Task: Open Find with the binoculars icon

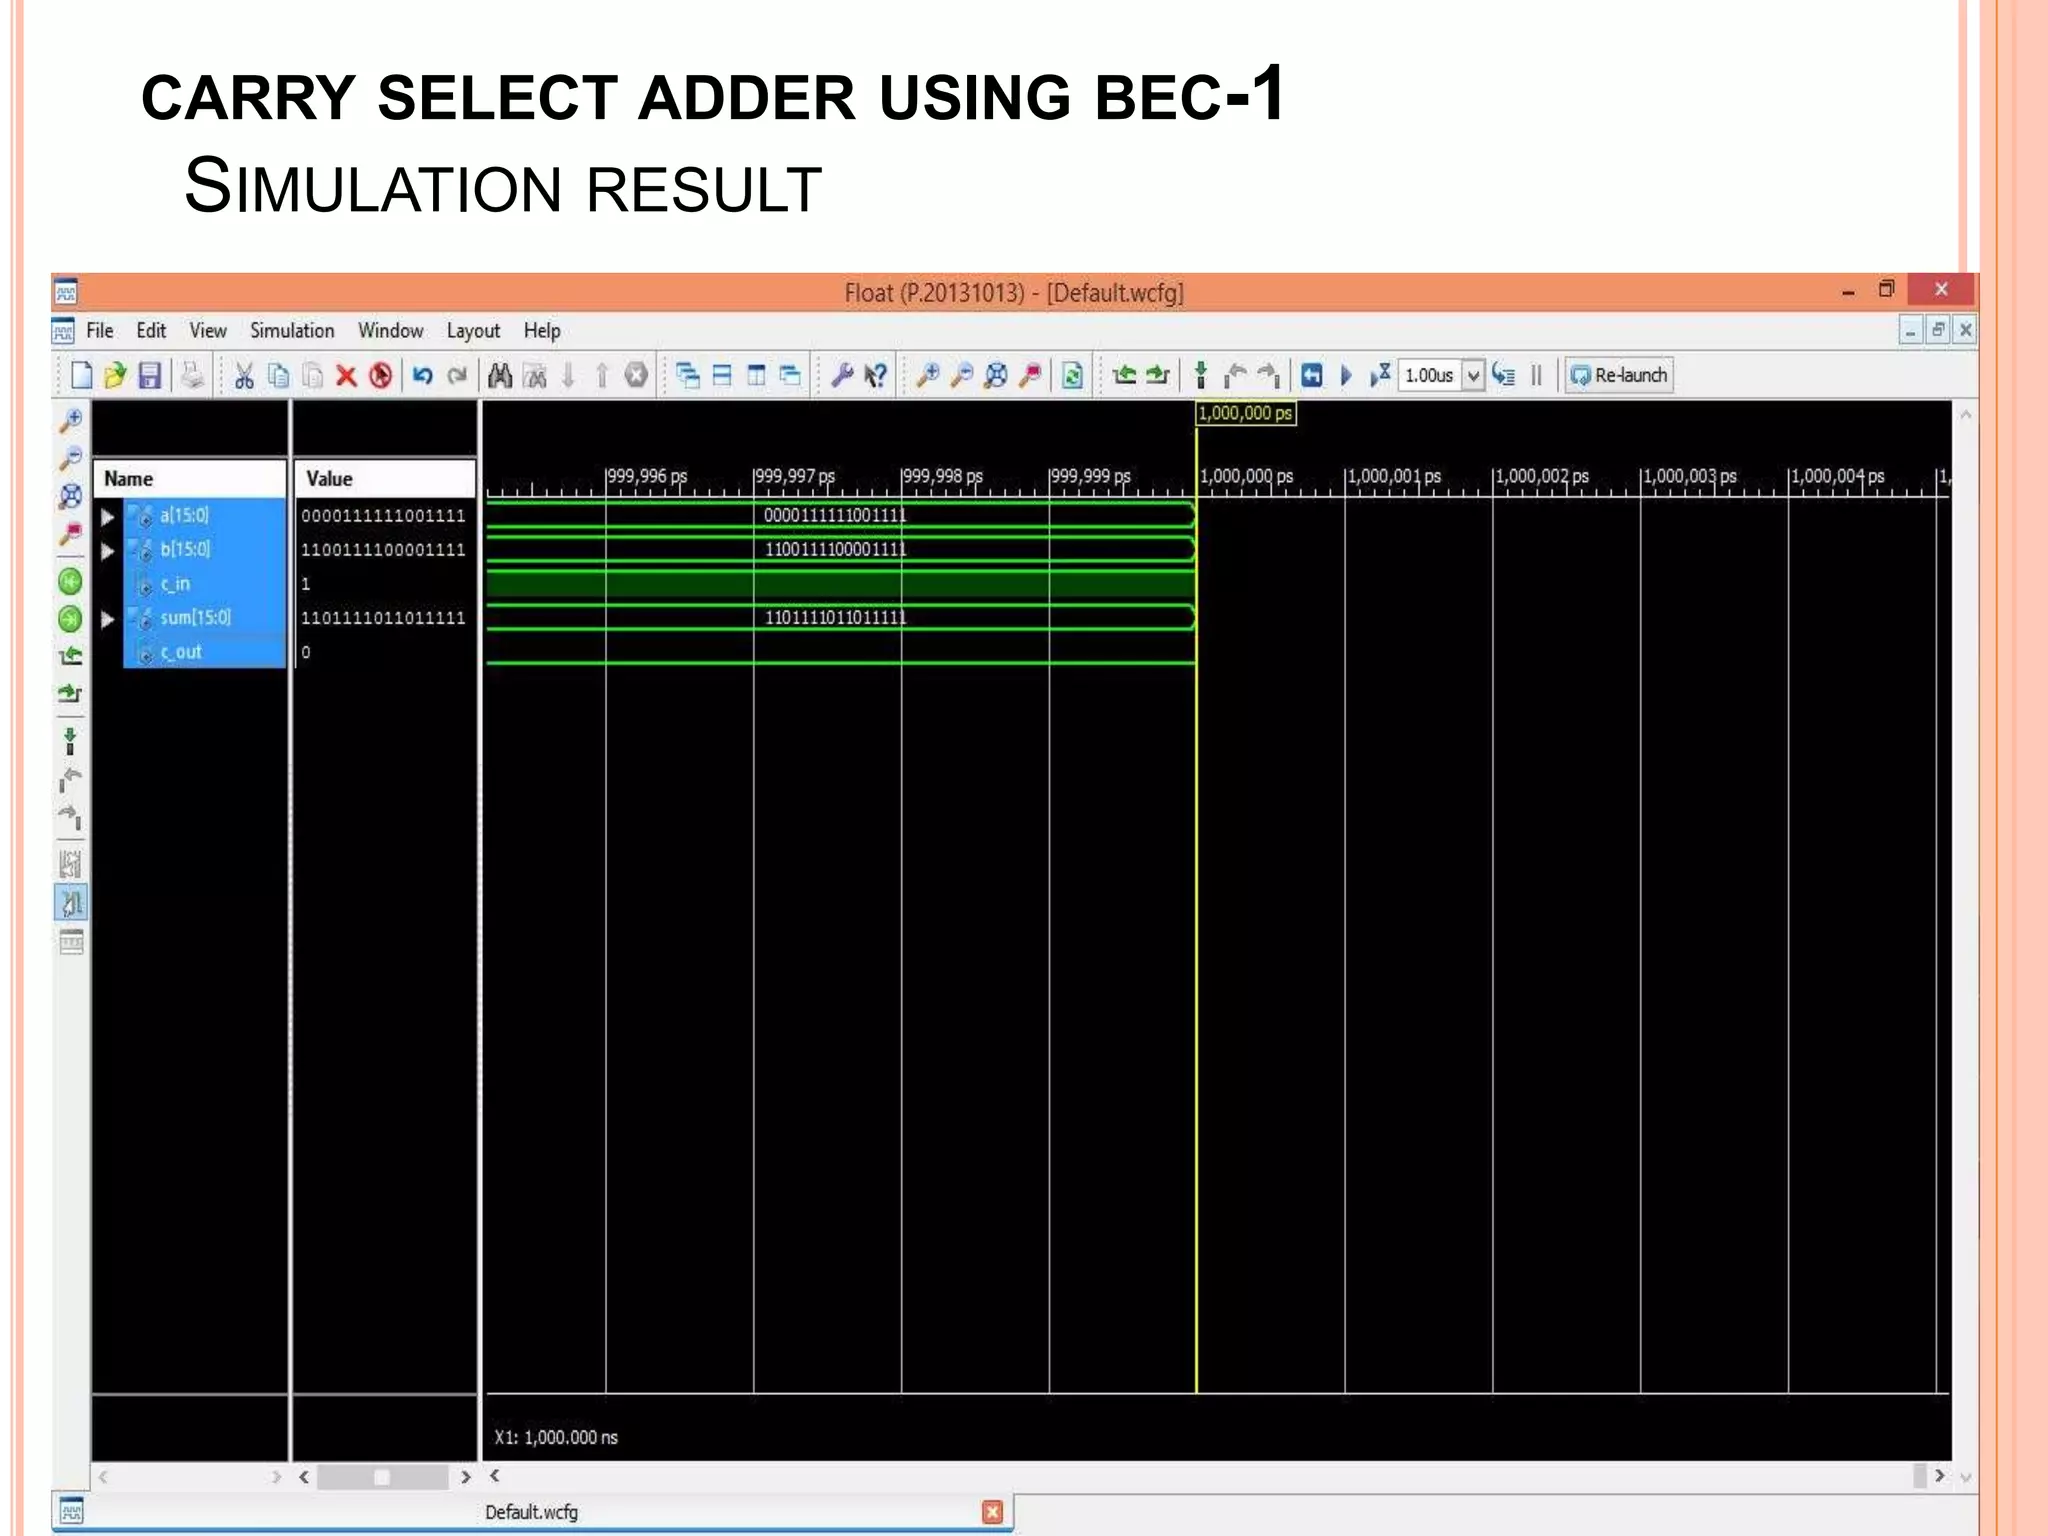Action: pyautogui.click(x=500, y=376)
